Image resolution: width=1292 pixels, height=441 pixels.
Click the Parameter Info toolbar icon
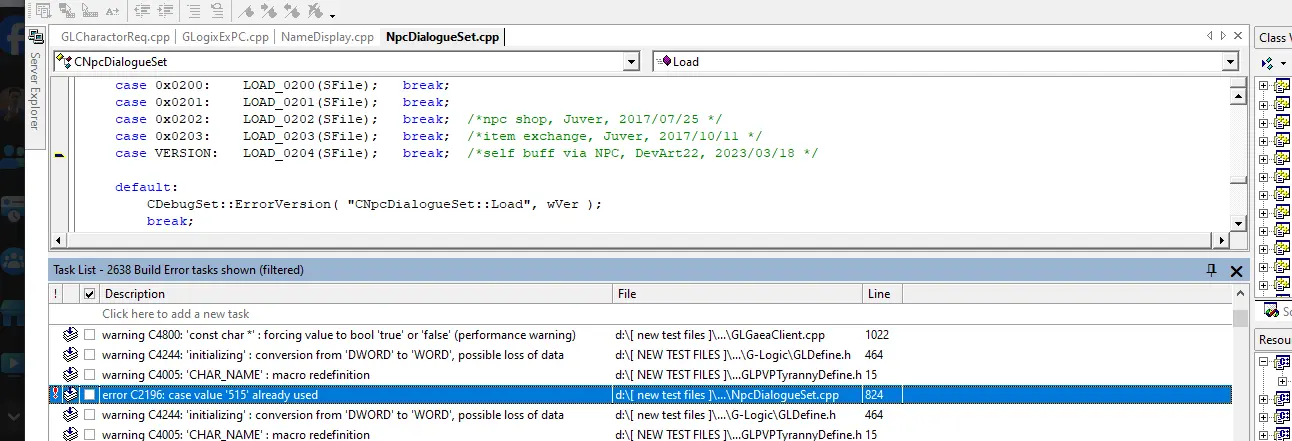click(67, 11)
